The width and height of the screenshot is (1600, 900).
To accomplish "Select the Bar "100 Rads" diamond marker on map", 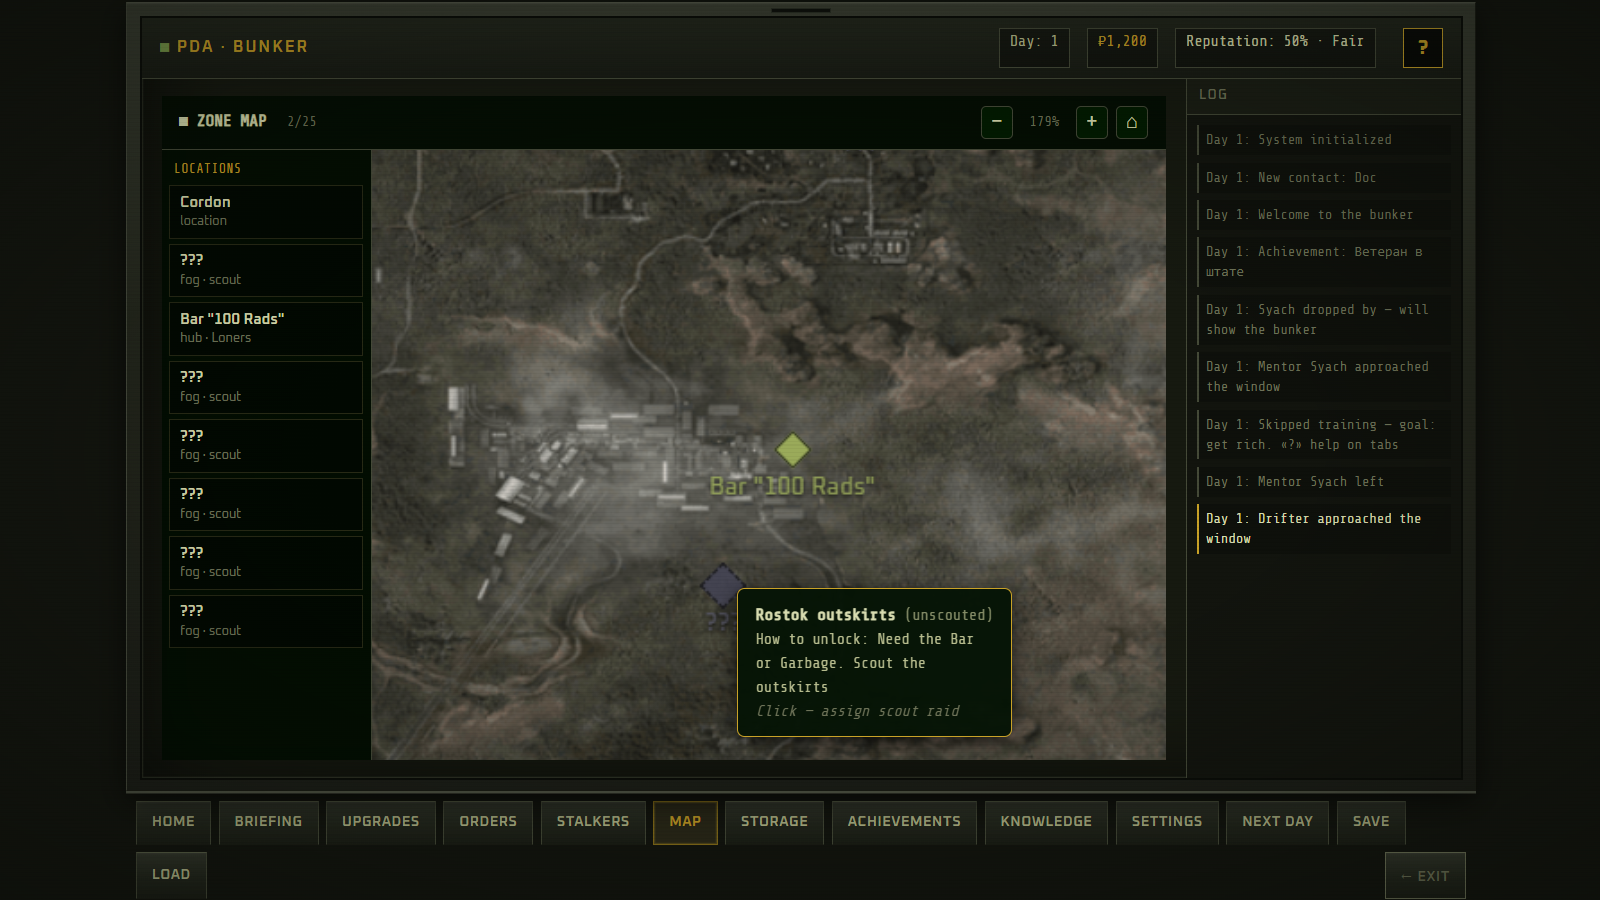I will (792, 450).
